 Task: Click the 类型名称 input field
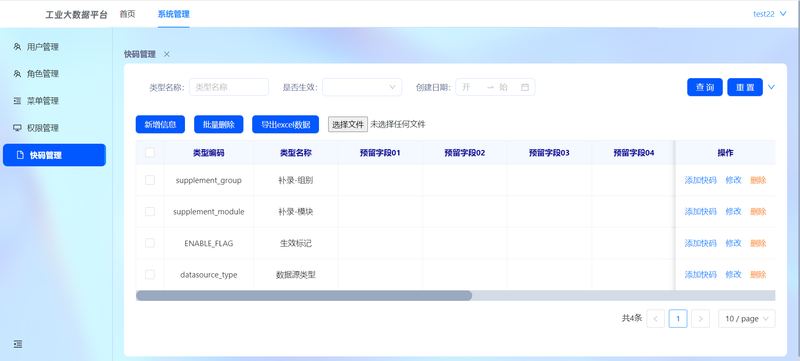(229, 87)
